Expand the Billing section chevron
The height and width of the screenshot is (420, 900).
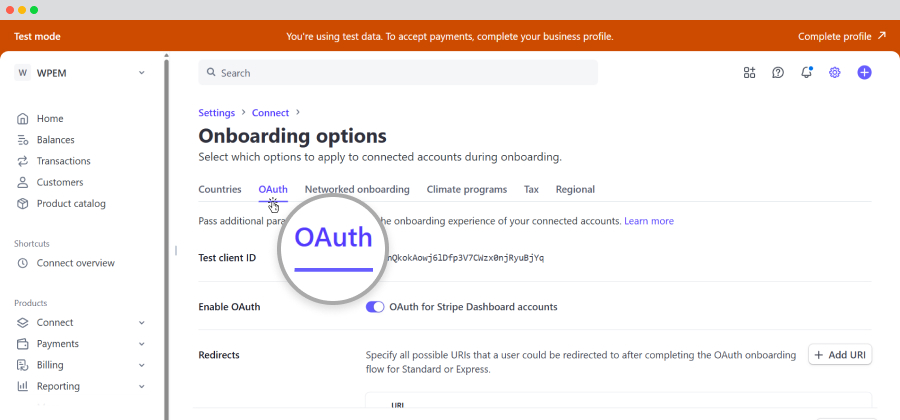(141, 365)
